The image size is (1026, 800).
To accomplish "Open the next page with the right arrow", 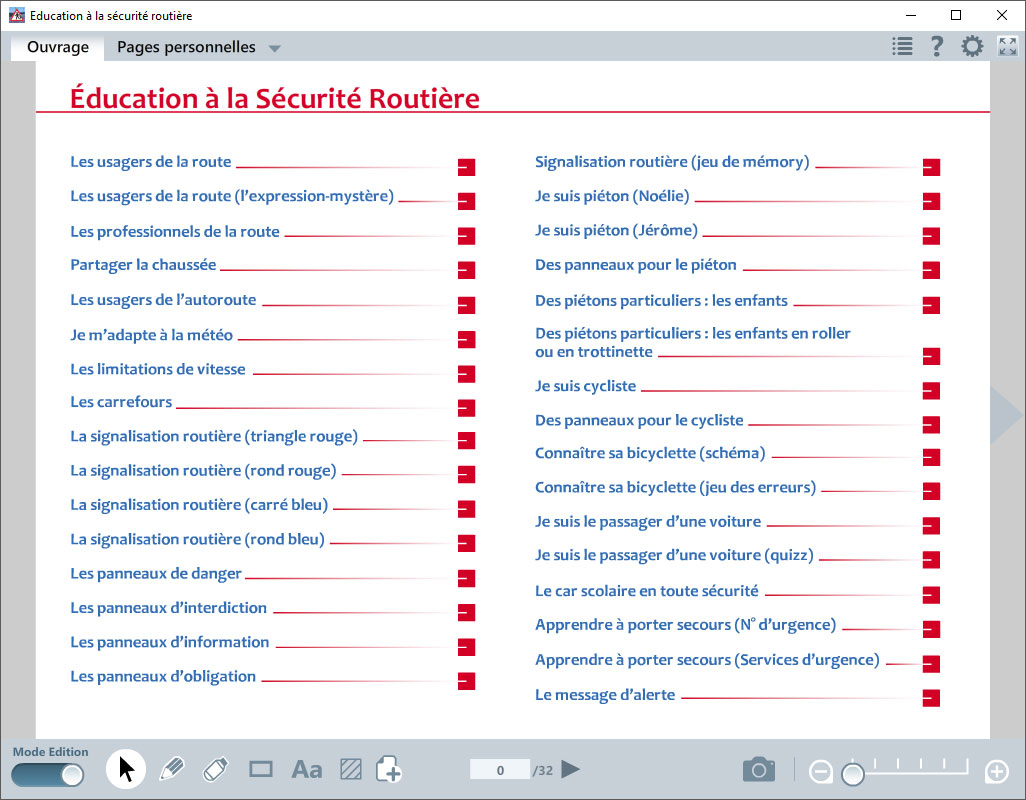I will click(x=570, y=769).
